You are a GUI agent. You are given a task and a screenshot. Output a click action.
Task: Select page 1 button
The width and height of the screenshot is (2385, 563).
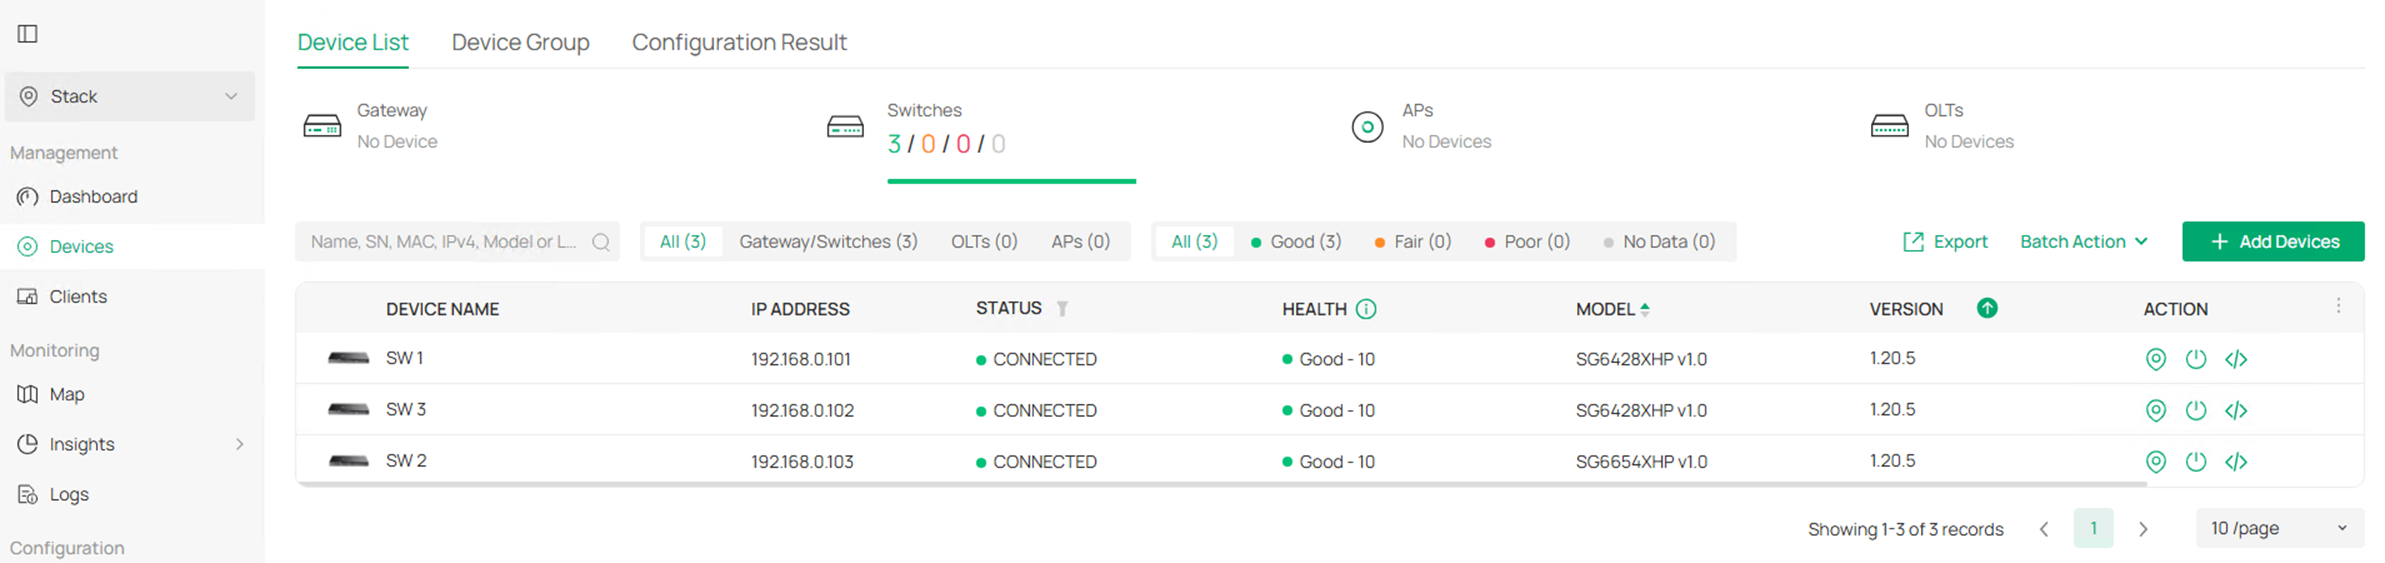pos(2093,528)
